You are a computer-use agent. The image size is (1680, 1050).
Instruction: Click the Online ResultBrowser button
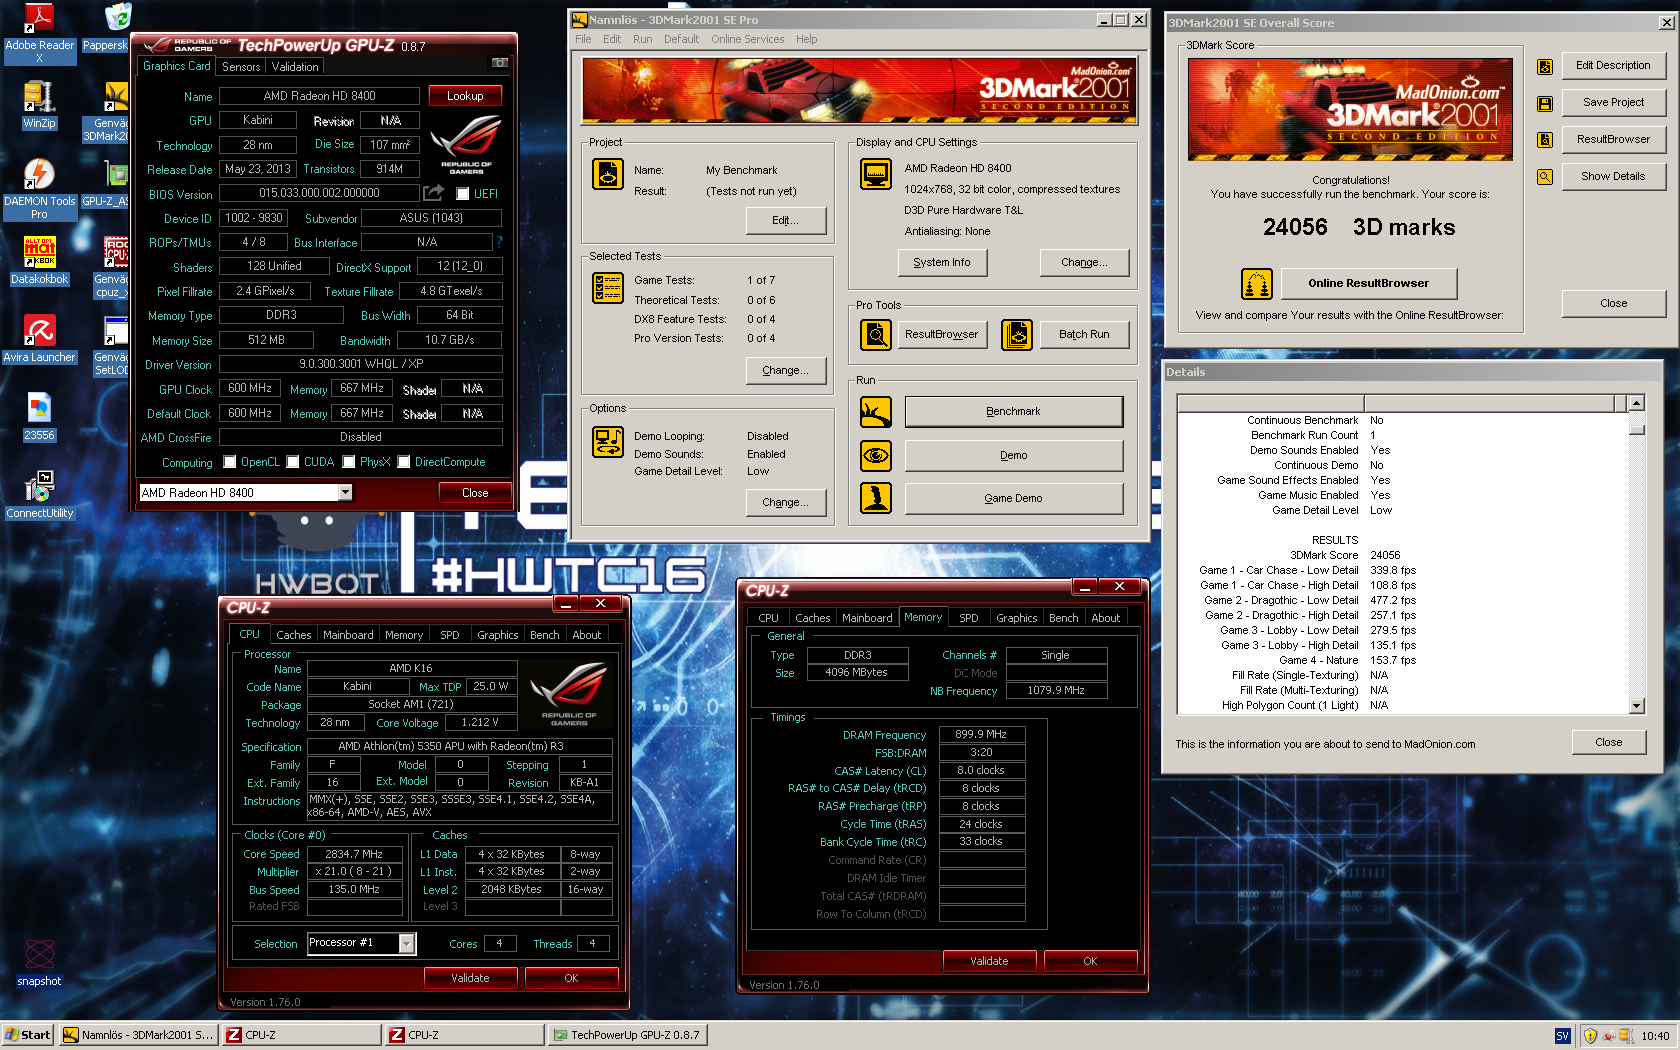point(1368,283)
